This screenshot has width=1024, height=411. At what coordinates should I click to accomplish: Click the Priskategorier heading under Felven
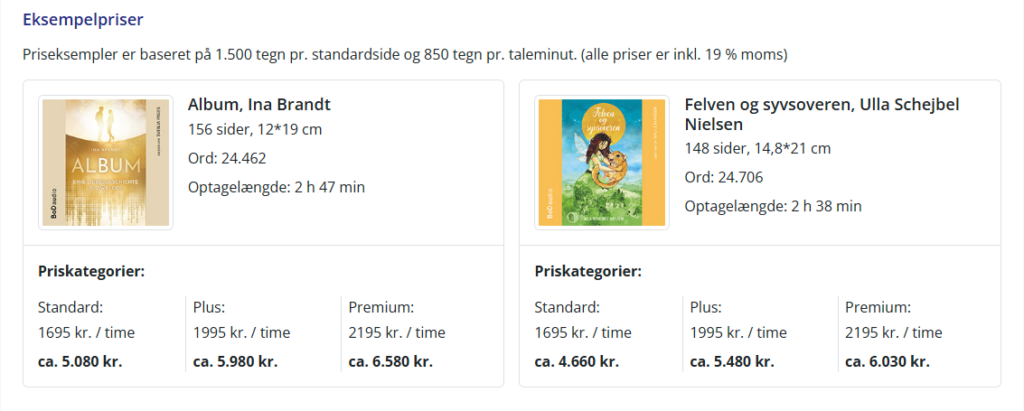588,271
